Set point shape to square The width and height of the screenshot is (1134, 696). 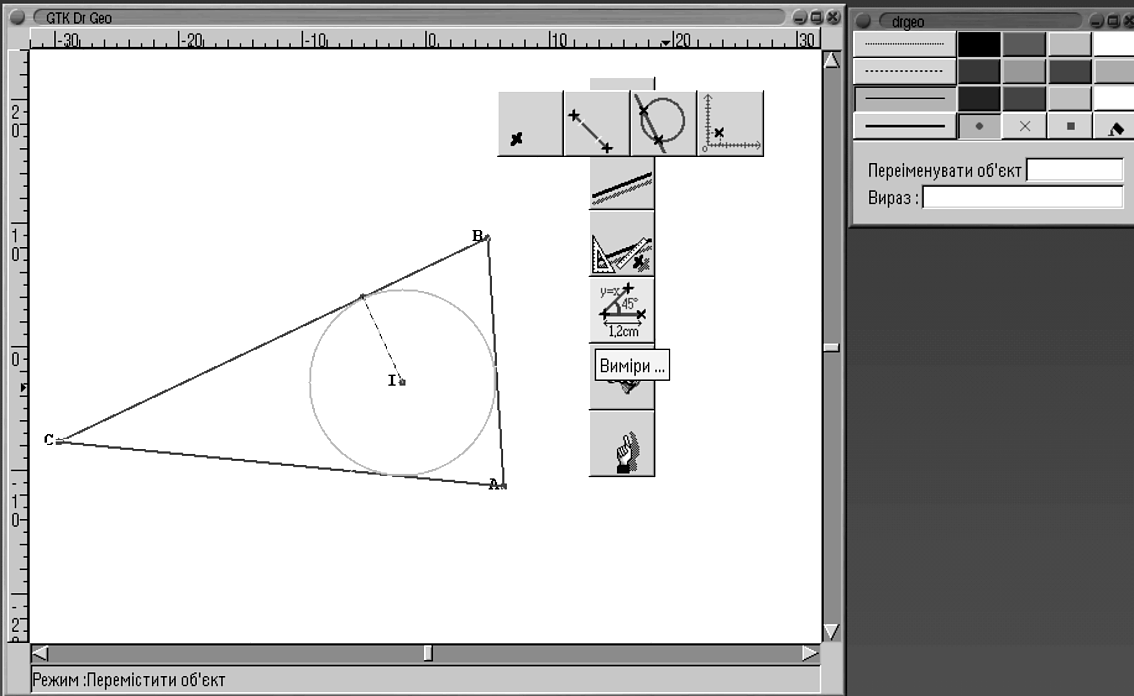pyautogui.click(x=1070, y=127)
